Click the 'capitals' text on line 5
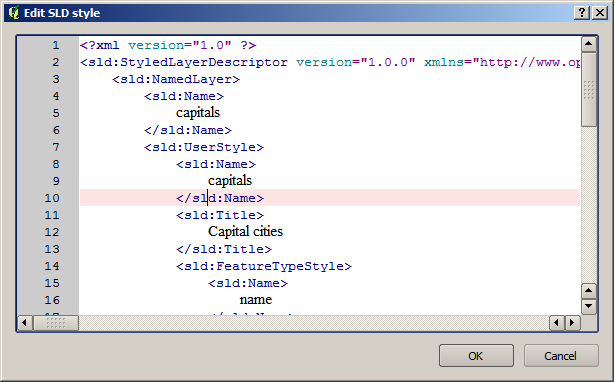Screen dimensions: 614x382 [198, 113]
